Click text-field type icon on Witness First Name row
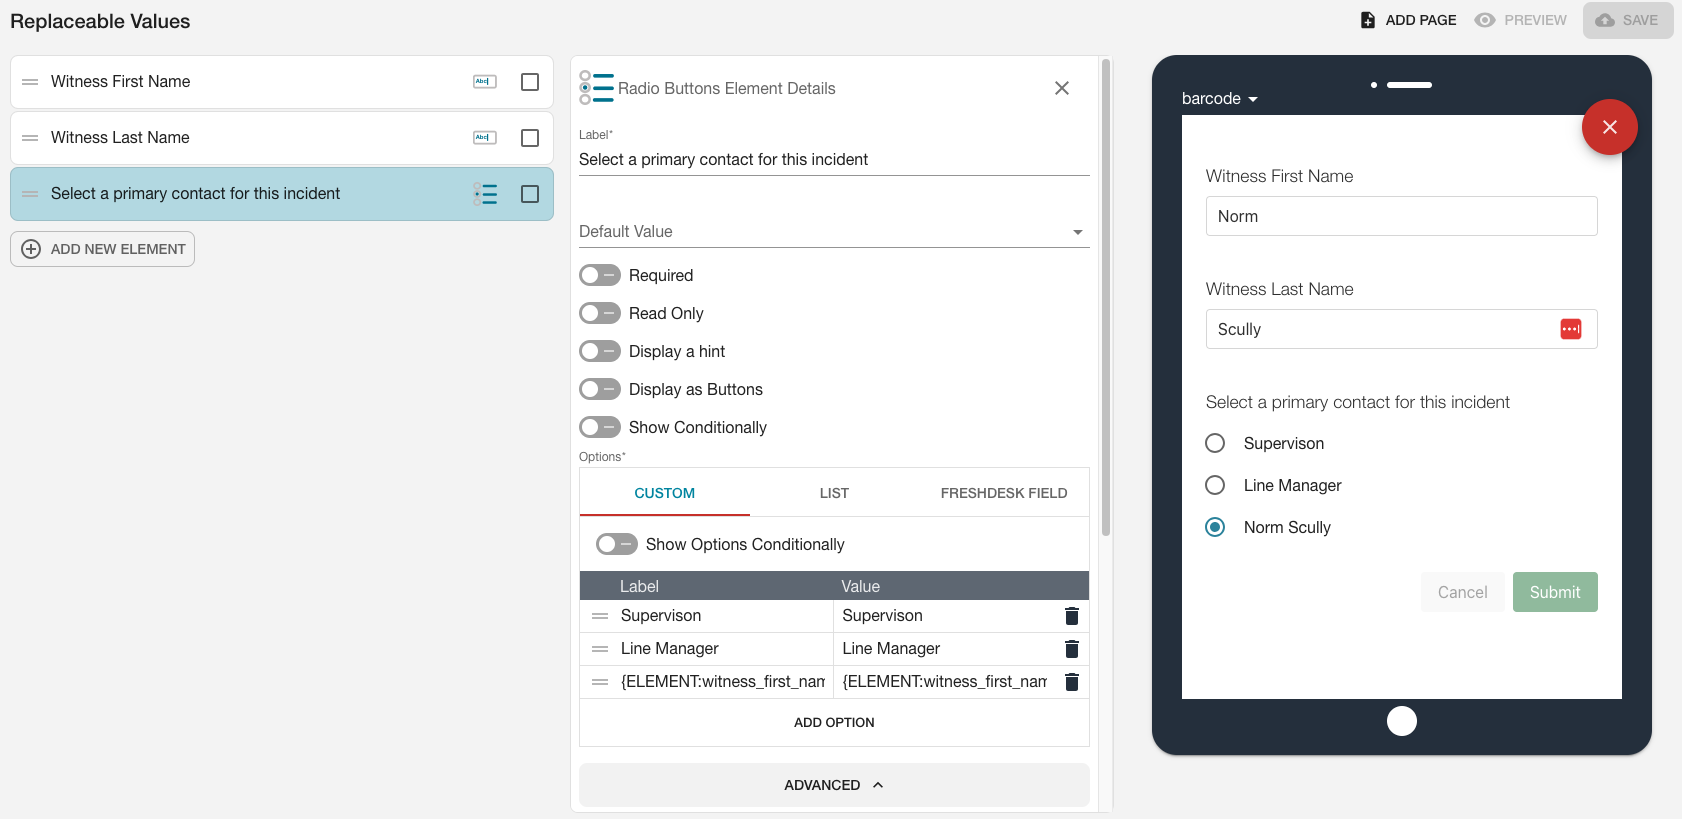 pyautogui.click(x=485, y=82)
